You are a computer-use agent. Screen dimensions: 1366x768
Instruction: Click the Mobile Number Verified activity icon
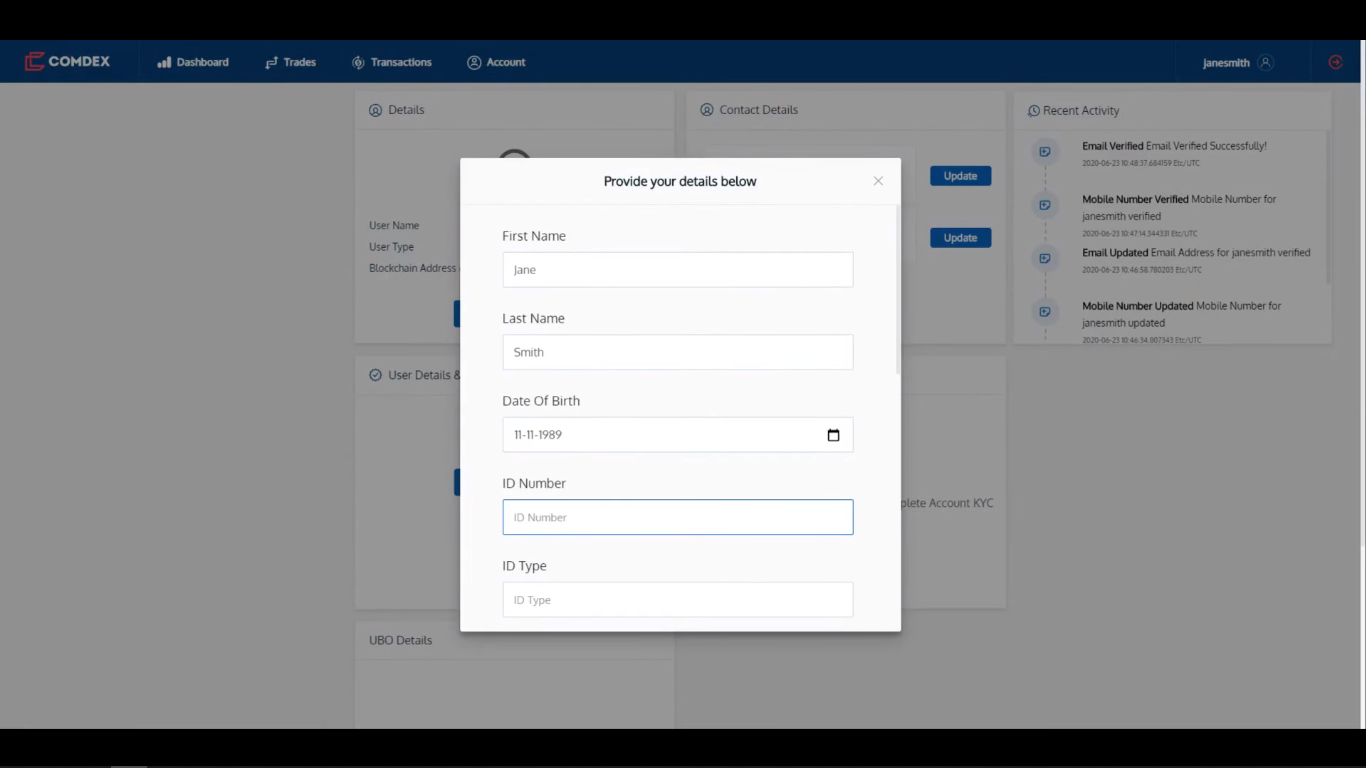click(x=1045, y=205)
